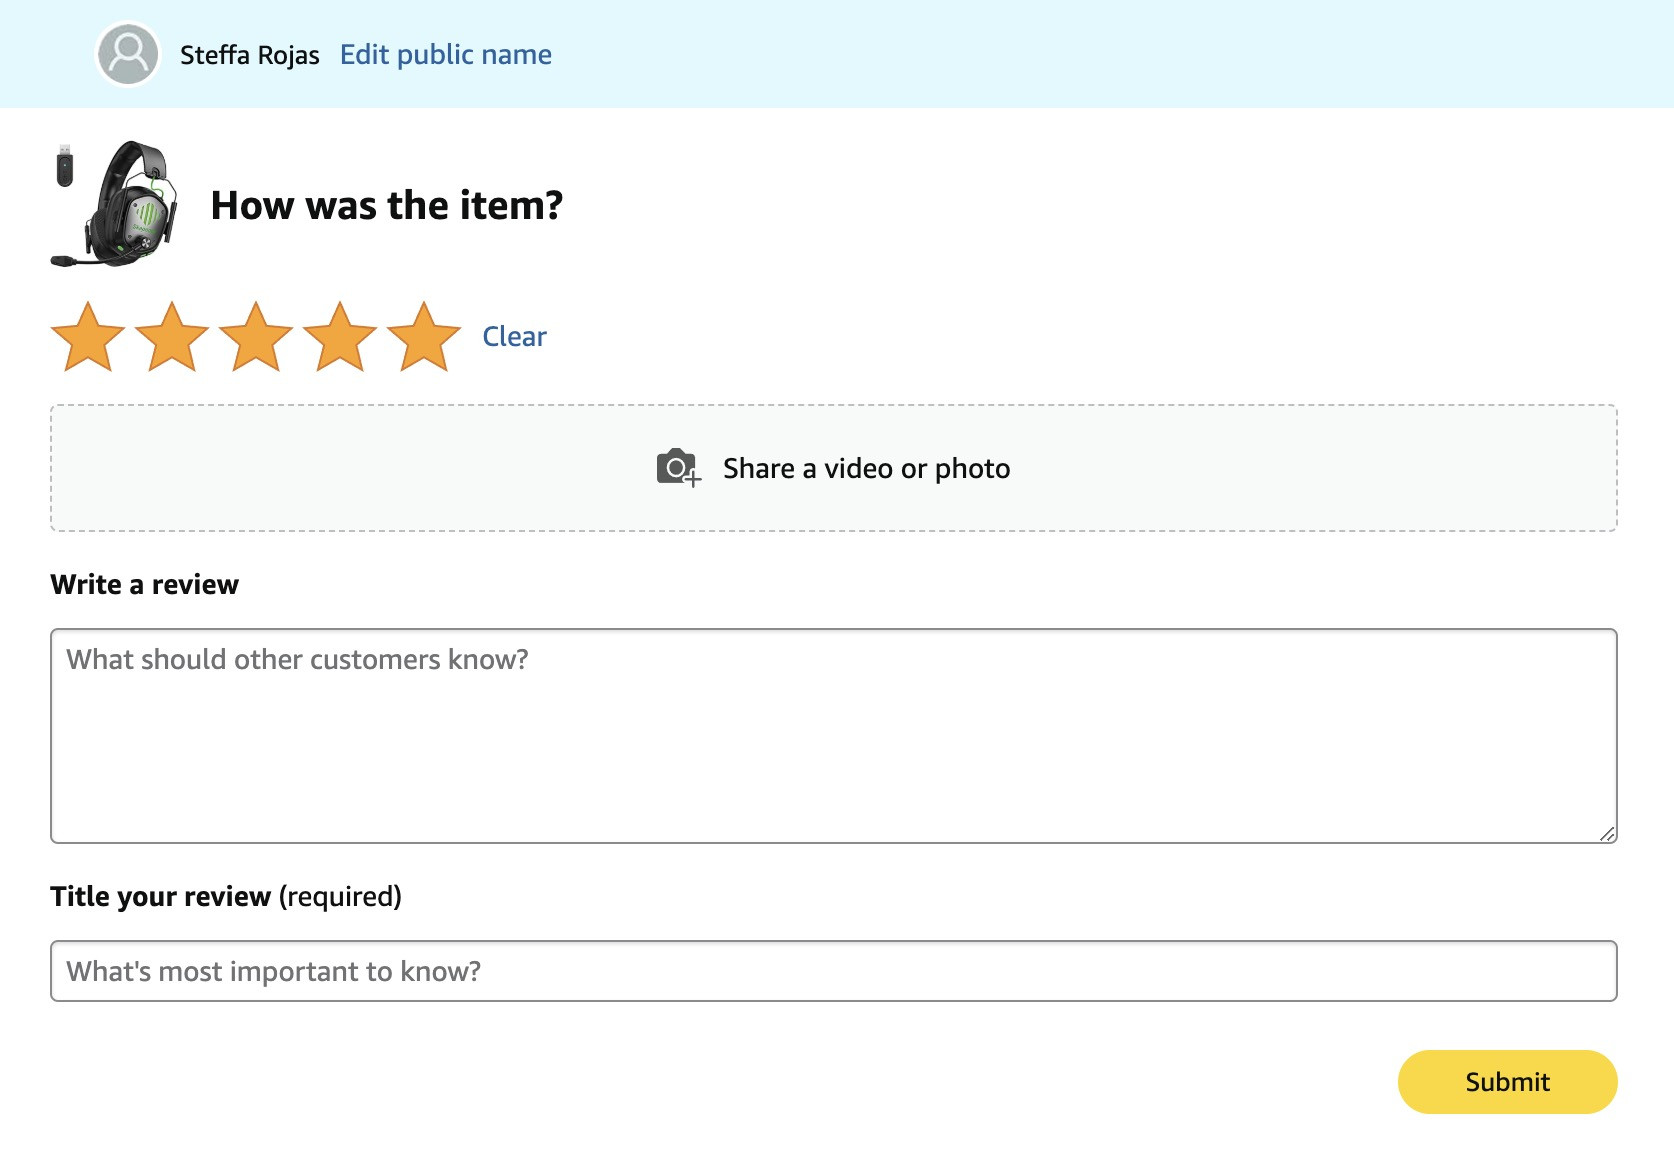This screenshot has height=1162, width=1674.
Task: Click the review title input field
Action: pyautogui.click(x=833, y=971)
